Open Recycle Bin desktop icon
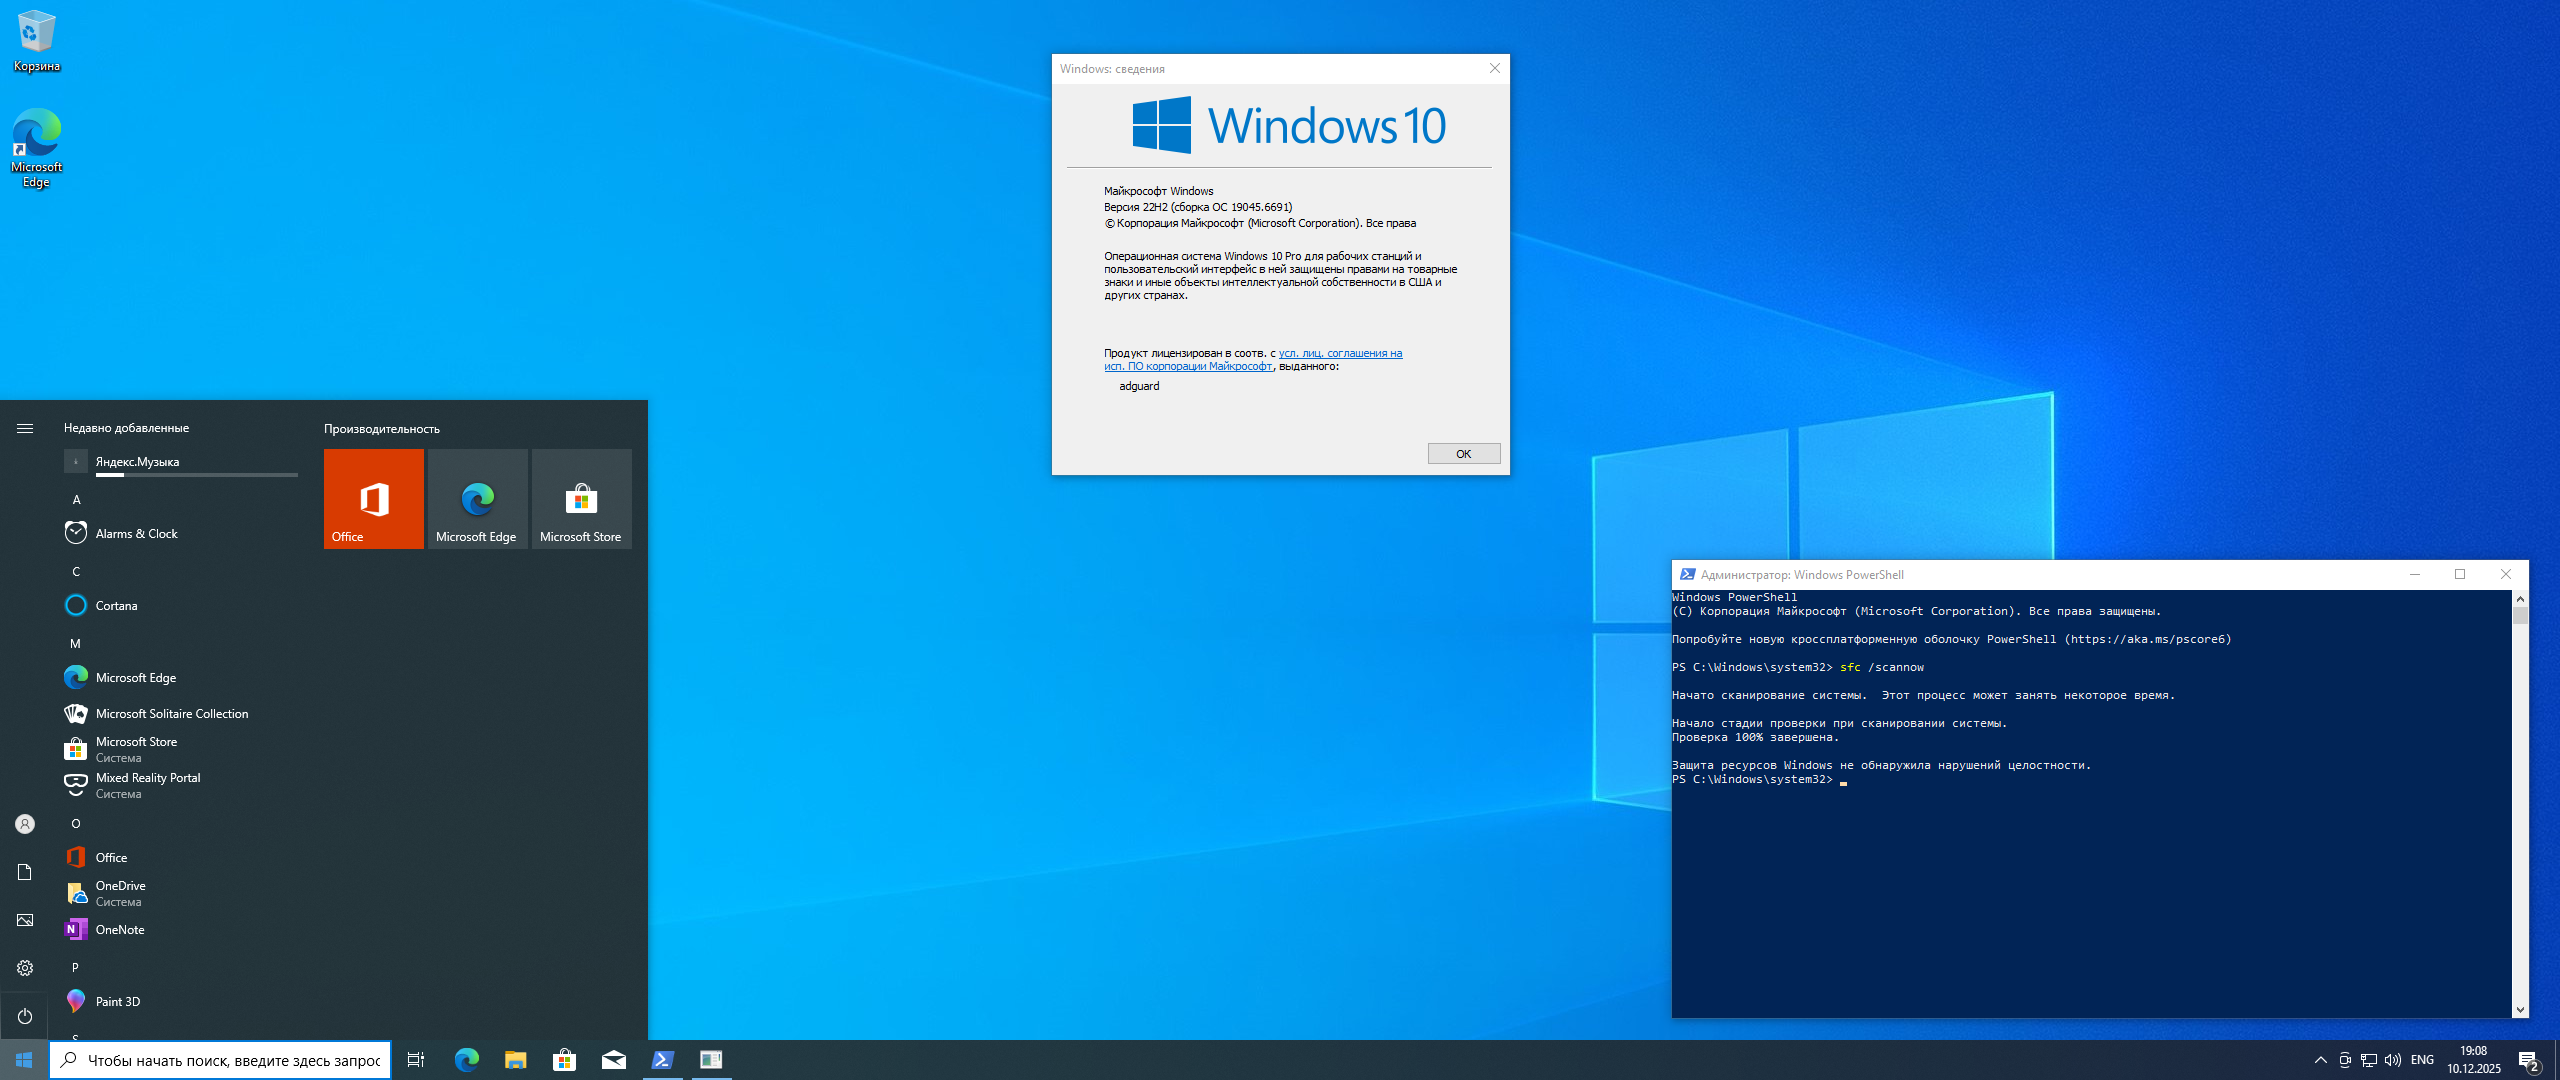This screenshot has height=1080, width=2560. [36, 40]
